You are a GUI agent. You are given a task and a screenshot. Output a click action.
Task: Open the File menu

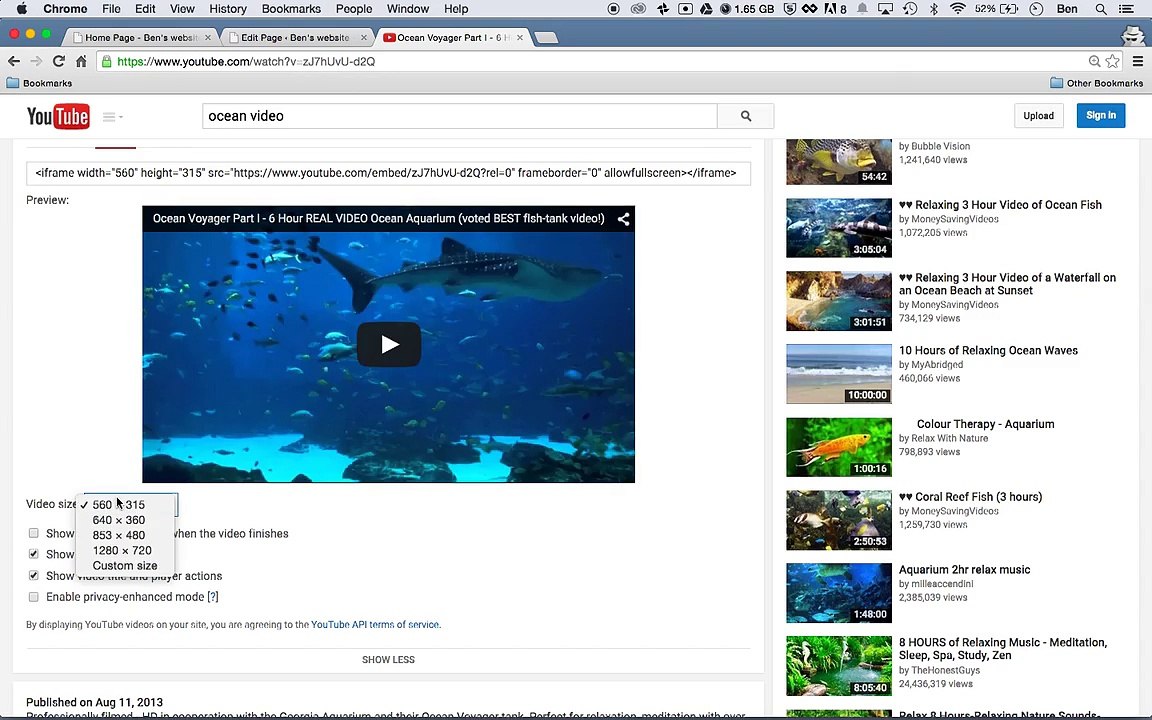[x=111, y=9]
